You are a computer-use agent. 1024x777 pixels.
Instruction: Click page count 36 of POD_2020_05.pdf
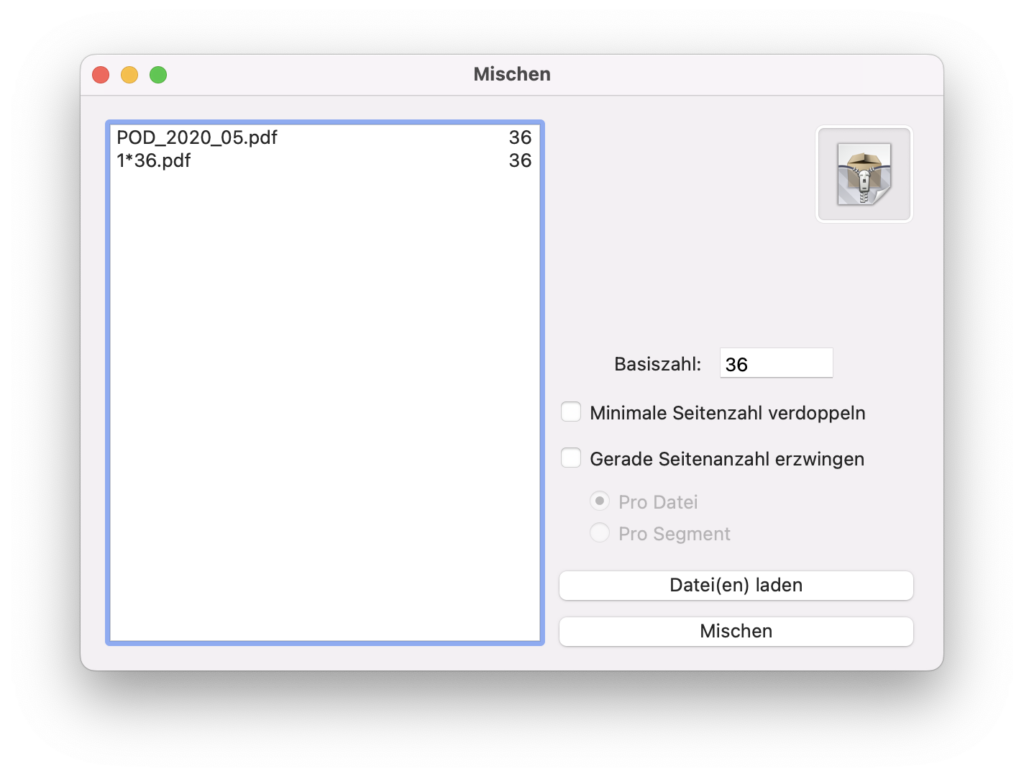pyautogui.click(x=520, y=137)
